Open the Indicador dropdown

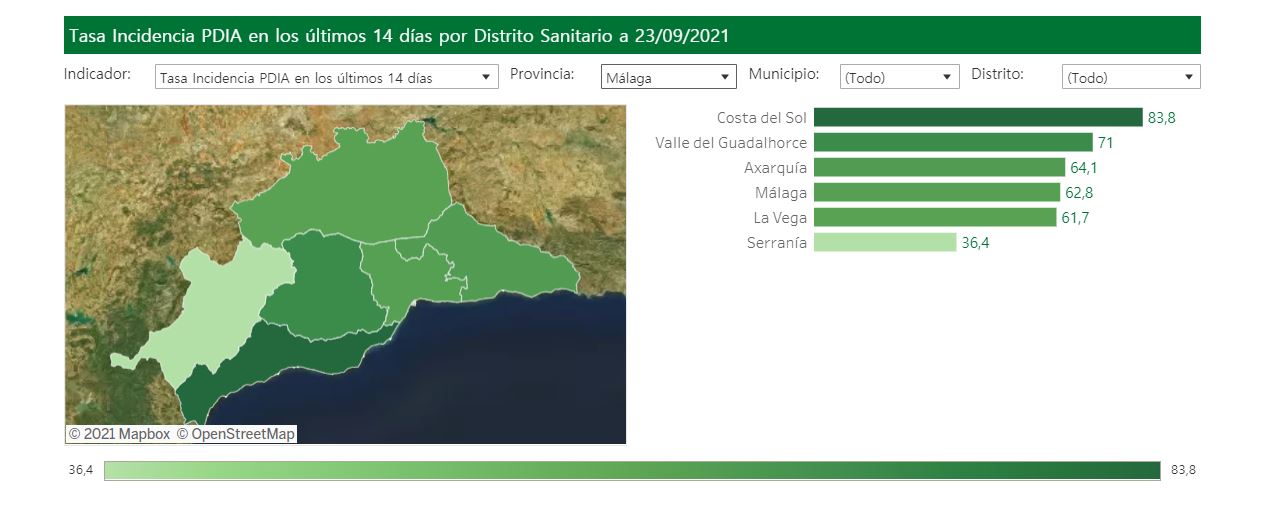point(326,77)
